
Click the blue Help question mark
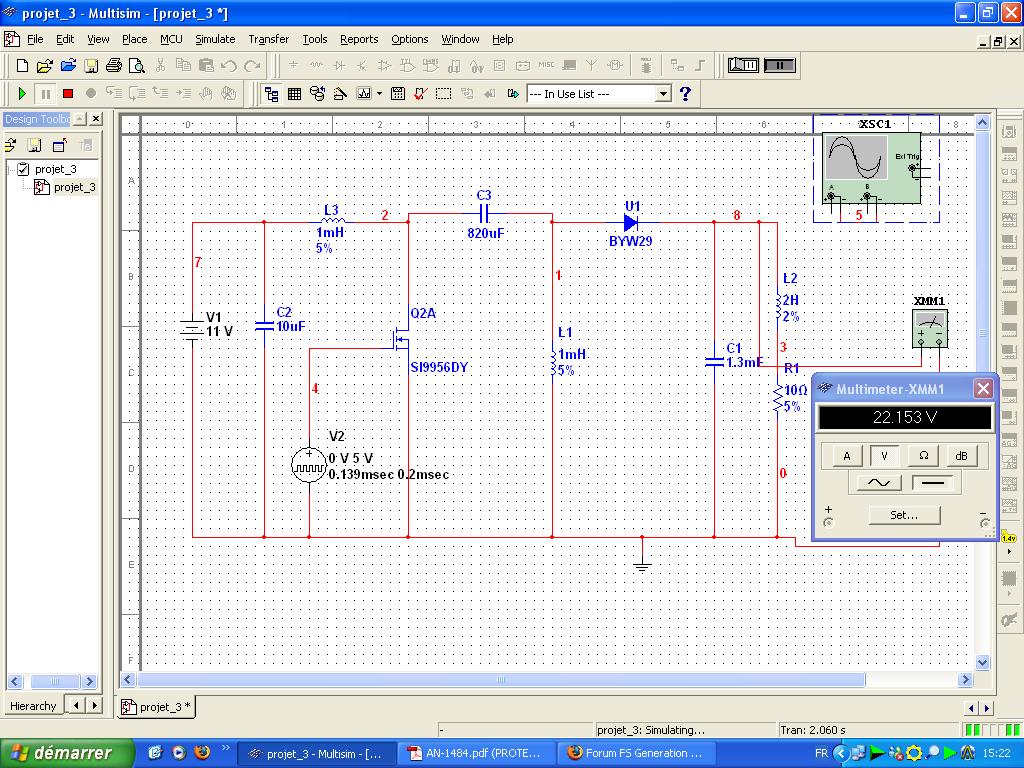tap(685, 93)
